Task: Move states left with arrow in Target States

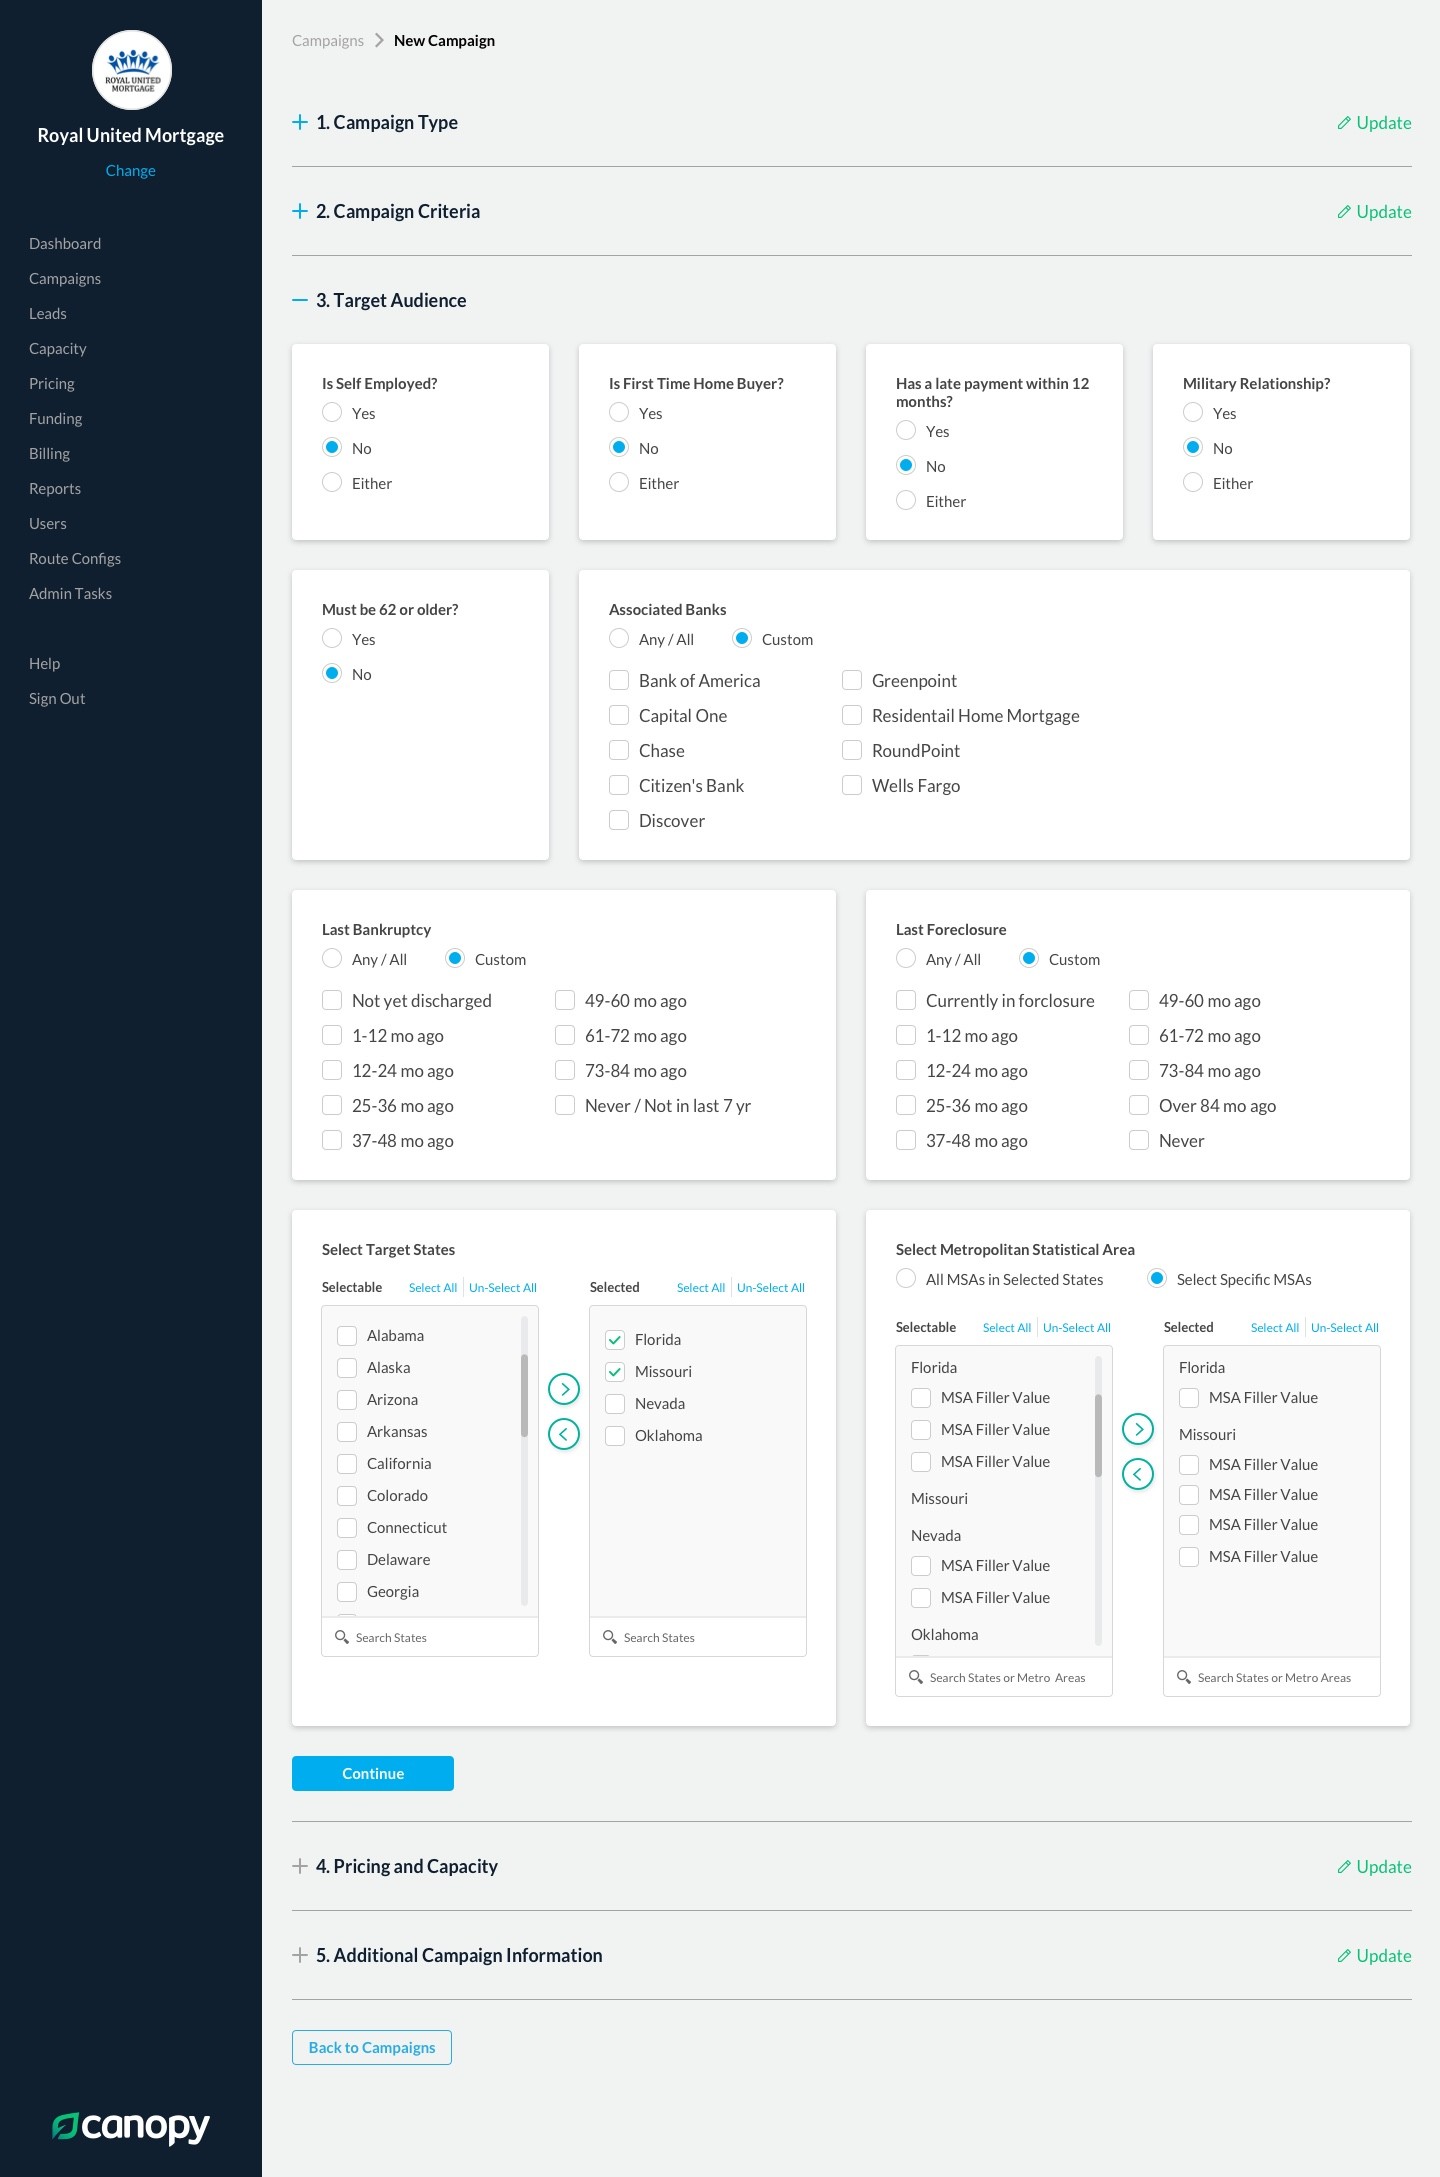Action: pyautogui.click(x=564, y=1434)
